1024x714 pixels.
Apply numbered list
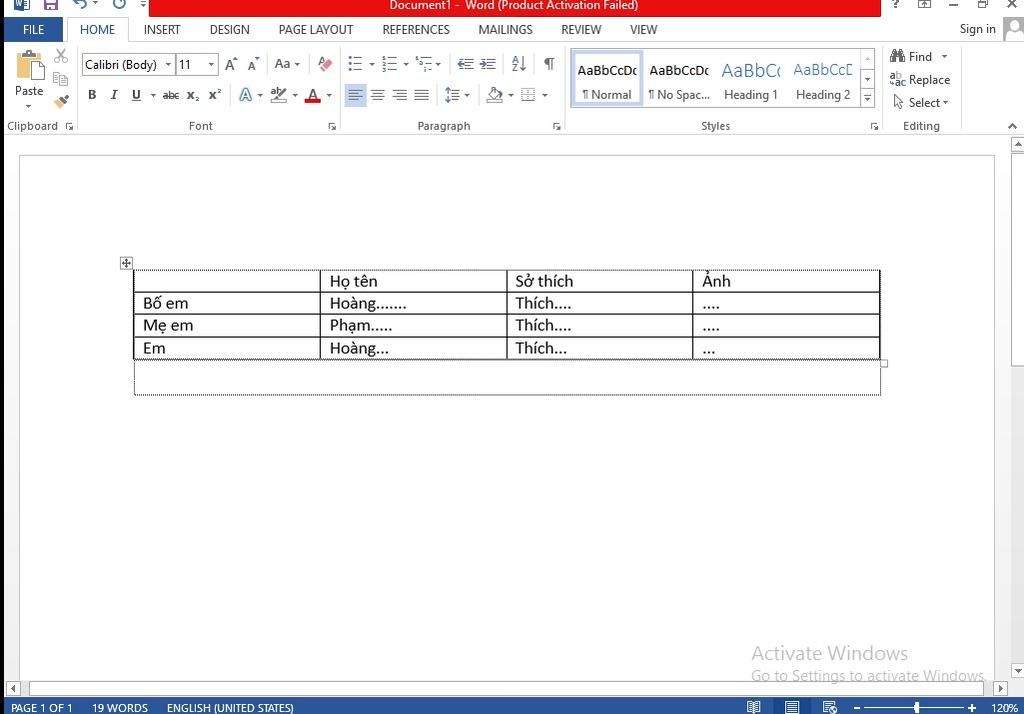tap(390, 64)
